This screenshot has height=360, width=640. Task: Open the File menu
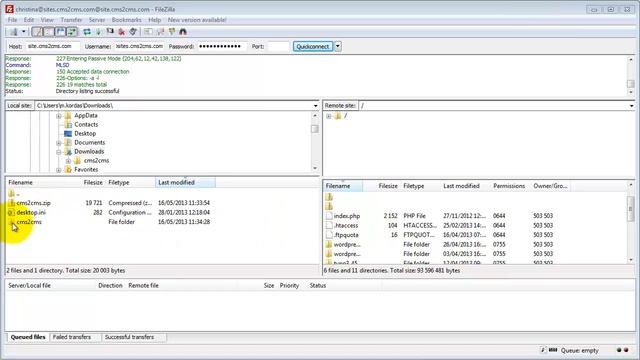[x=13, y=20]
